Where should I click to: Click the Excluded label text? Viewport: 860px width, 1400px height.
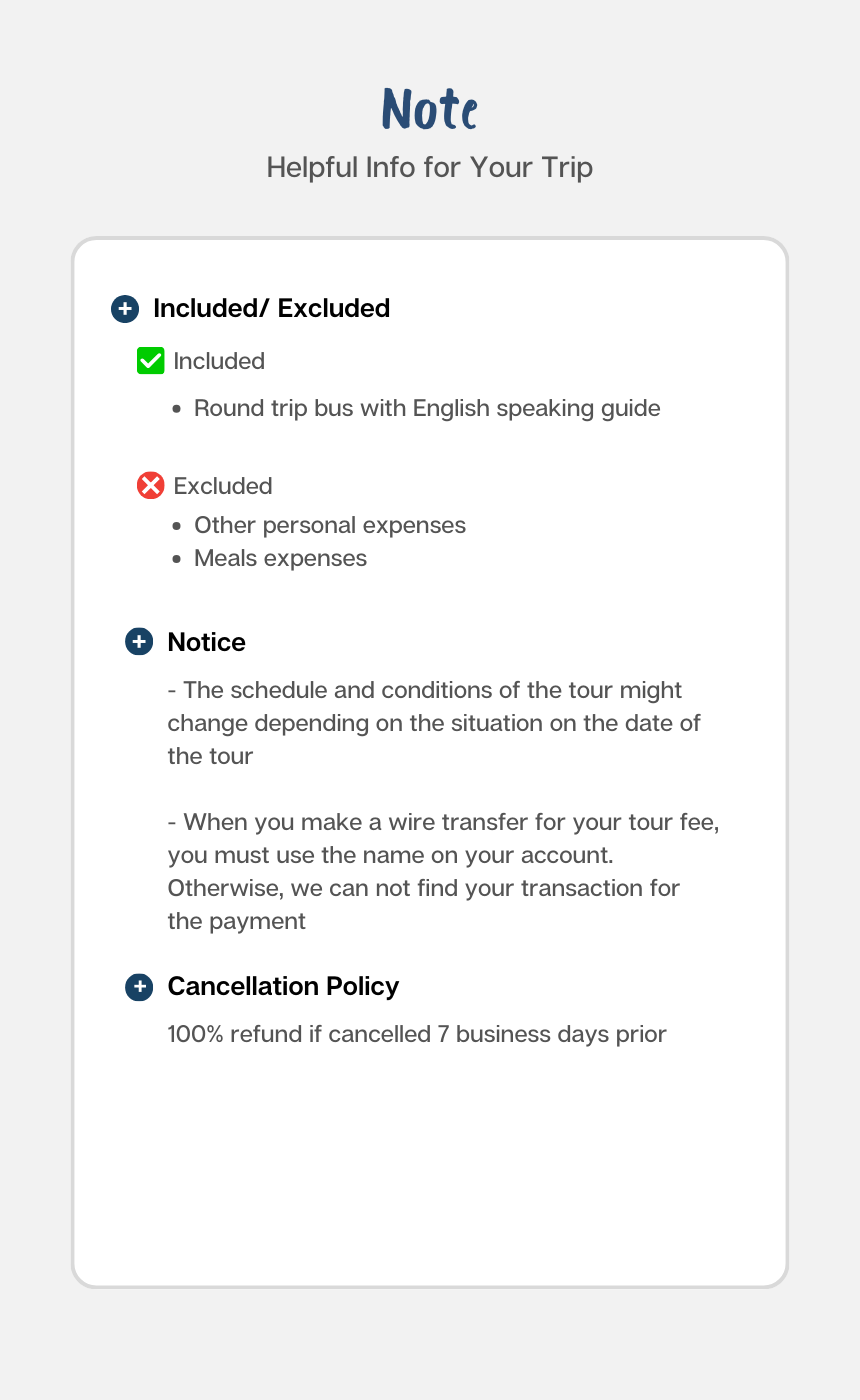click(223, 486)
